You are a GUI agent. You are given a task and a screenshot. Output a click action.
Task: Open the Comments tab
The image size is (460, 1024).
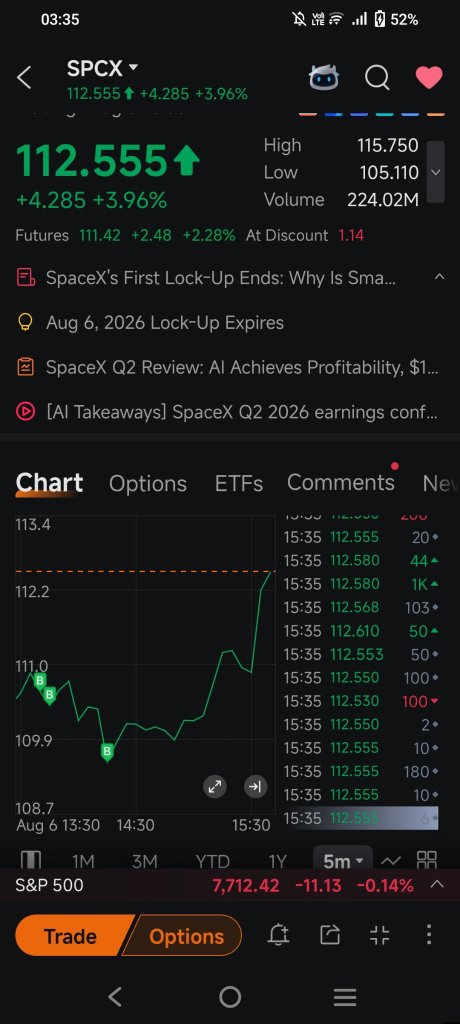click(340, 483)
